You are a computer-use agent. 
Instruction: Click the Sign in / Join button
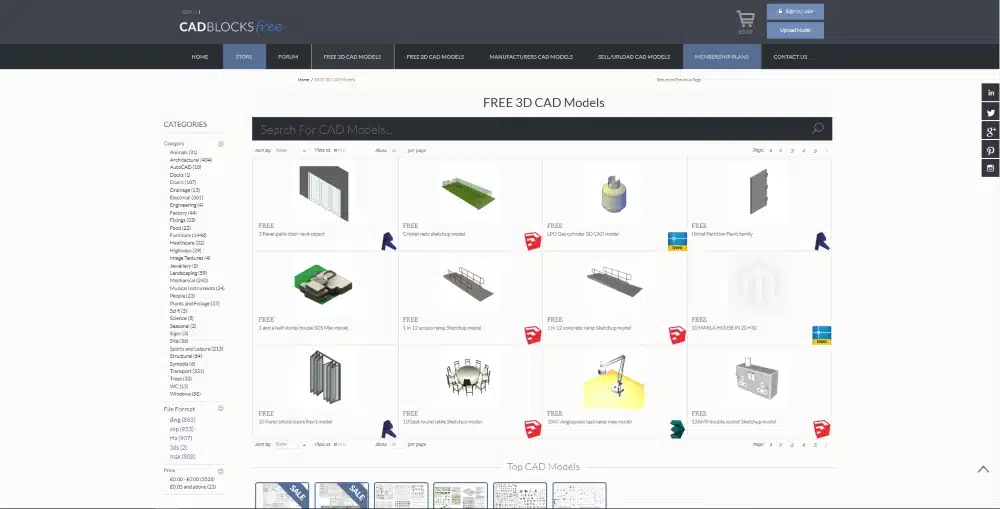pyautogui.click(x=795, y=11)
